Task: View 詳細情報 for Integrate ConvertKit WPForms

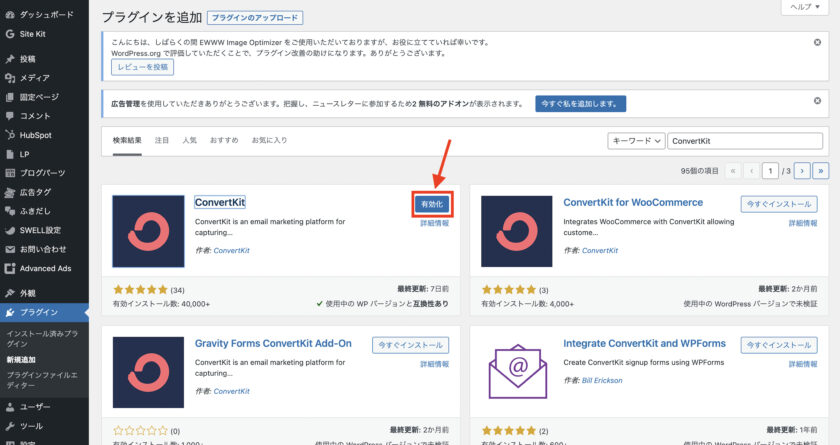Action: [803, 364]
